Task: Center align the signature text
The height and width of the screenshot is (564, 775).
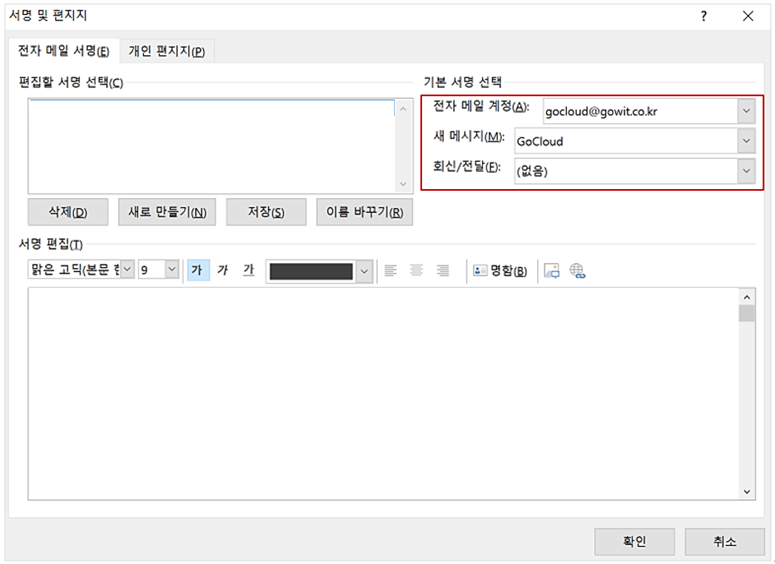Action: click(416, 271)
